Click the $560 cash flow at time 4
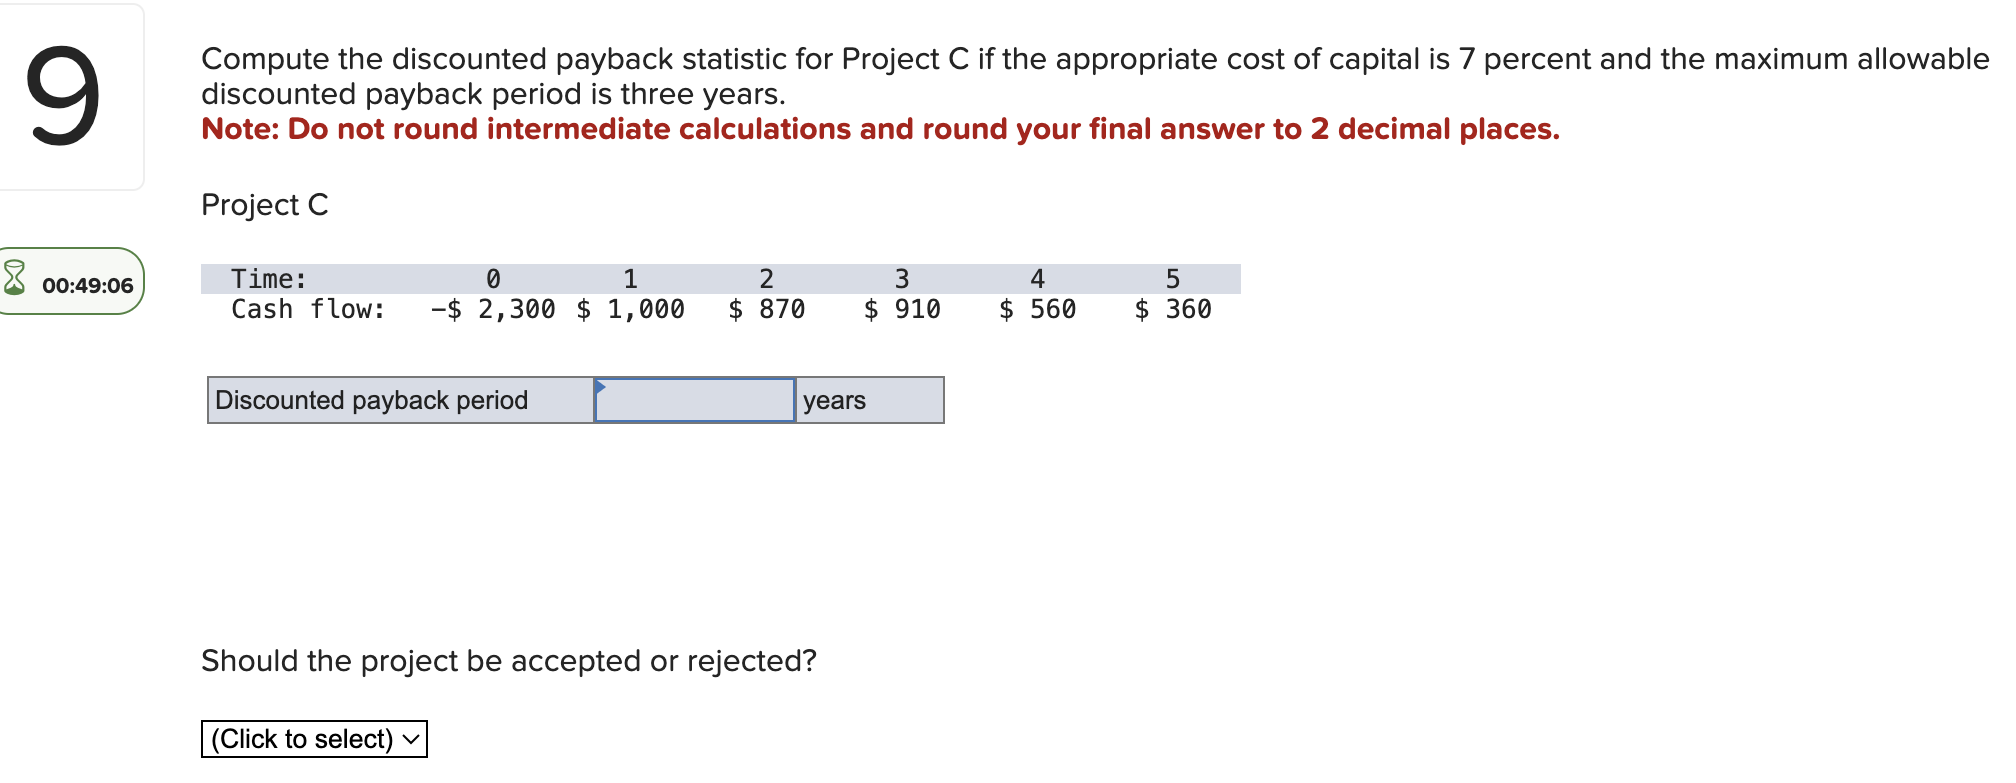 [1037, 309]
